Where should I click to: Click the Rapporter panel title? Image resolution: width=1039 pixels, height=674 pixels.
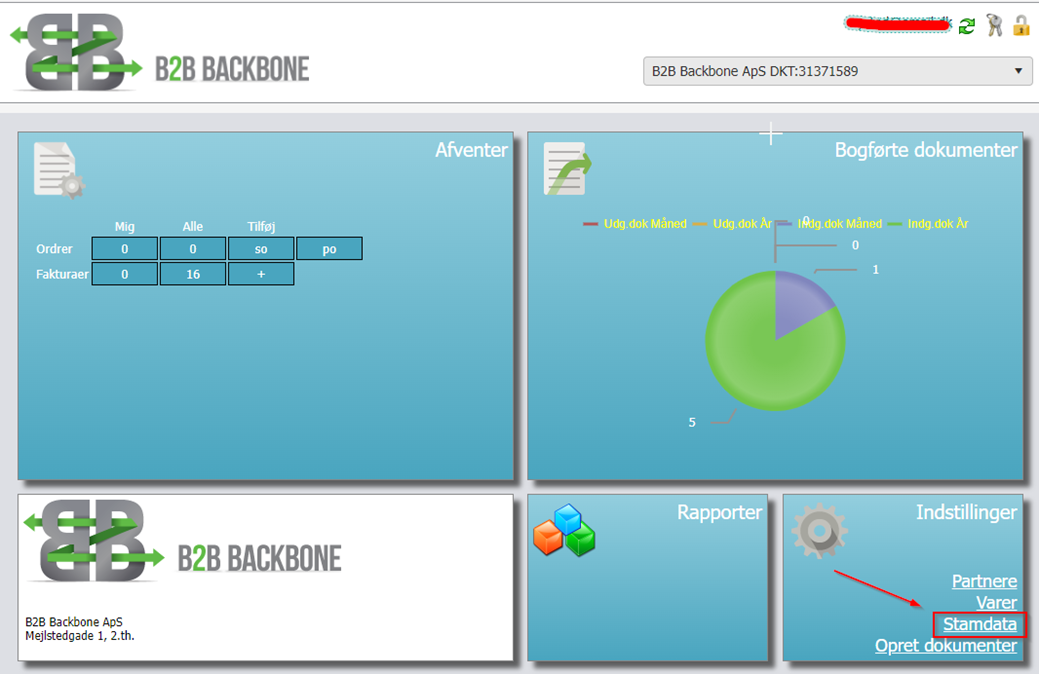click(x=720, y=512)
